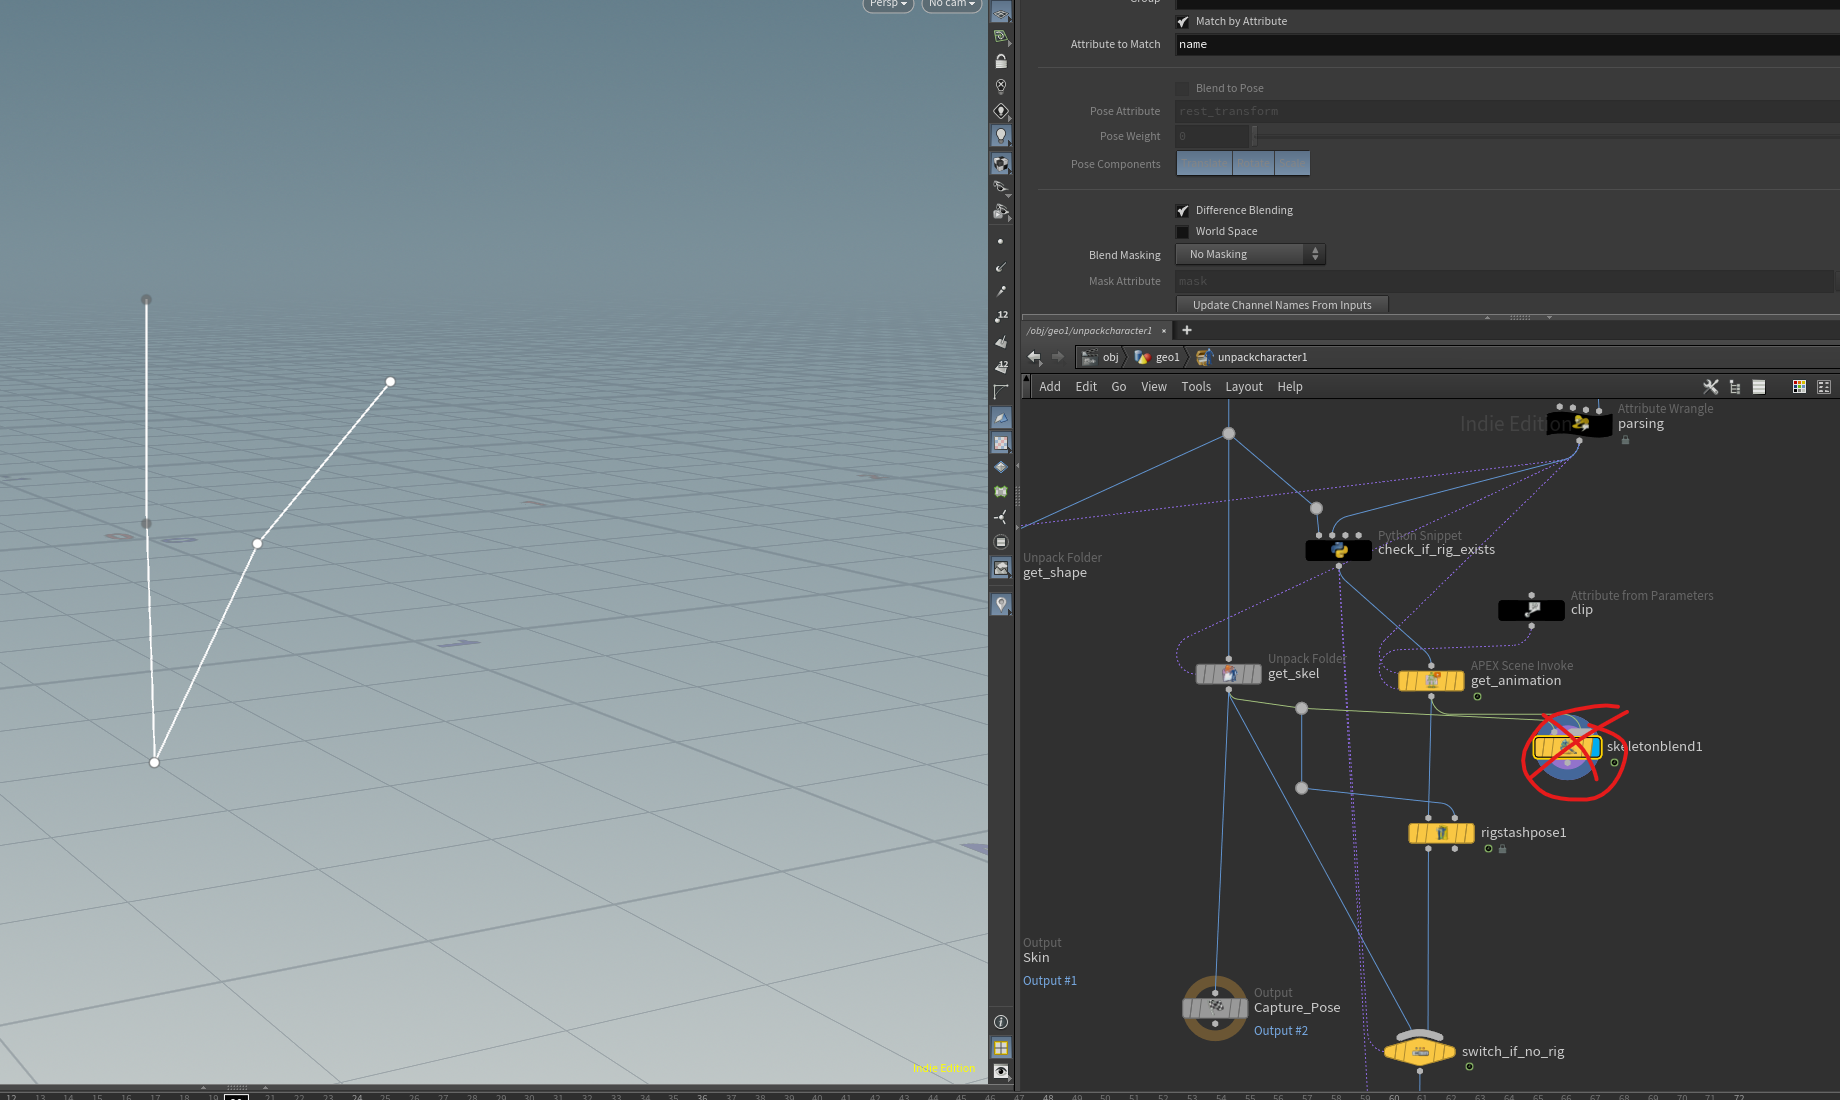Click the Python icon on check_if_rig_exists node
Viewport: 1840px width, 1100px height.
pyautogui.click(x=1339, y=550)
